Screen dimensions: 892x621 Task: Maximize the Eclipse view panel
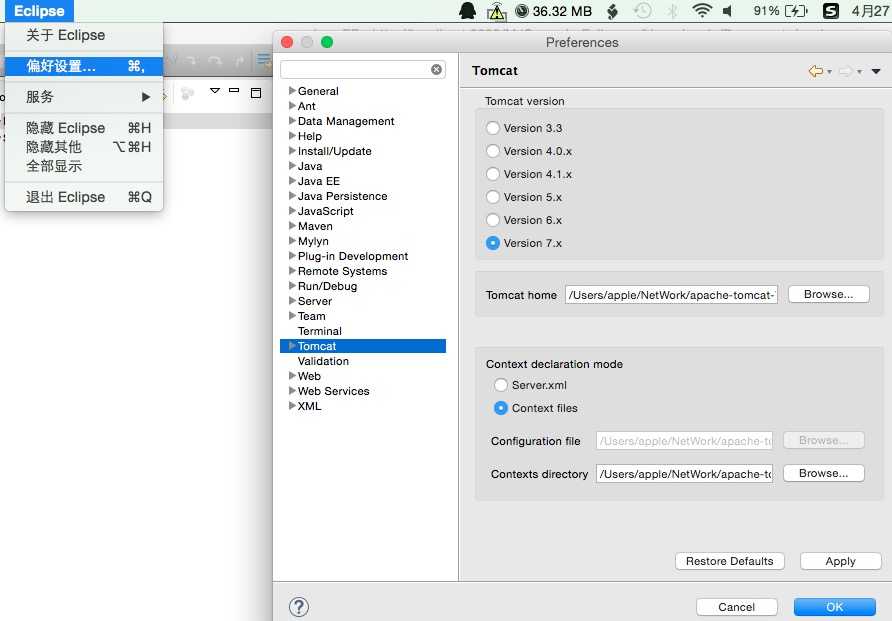click(x=256, y=93)
